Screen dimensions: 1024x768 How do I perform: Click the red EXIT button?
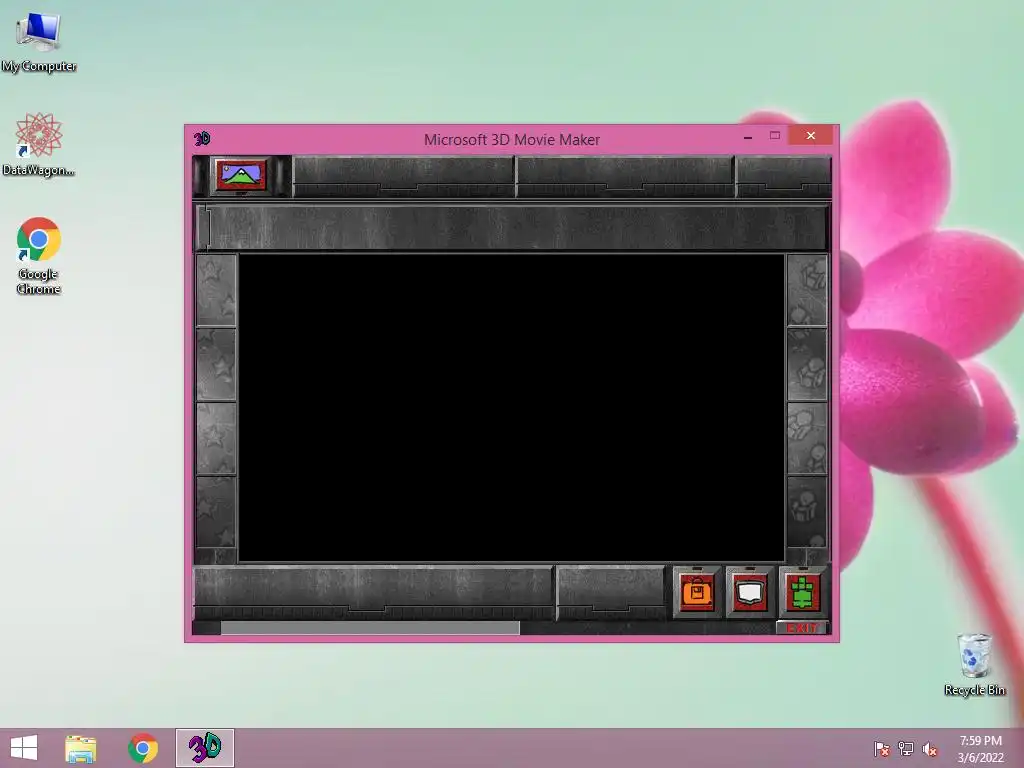(801, 628)
